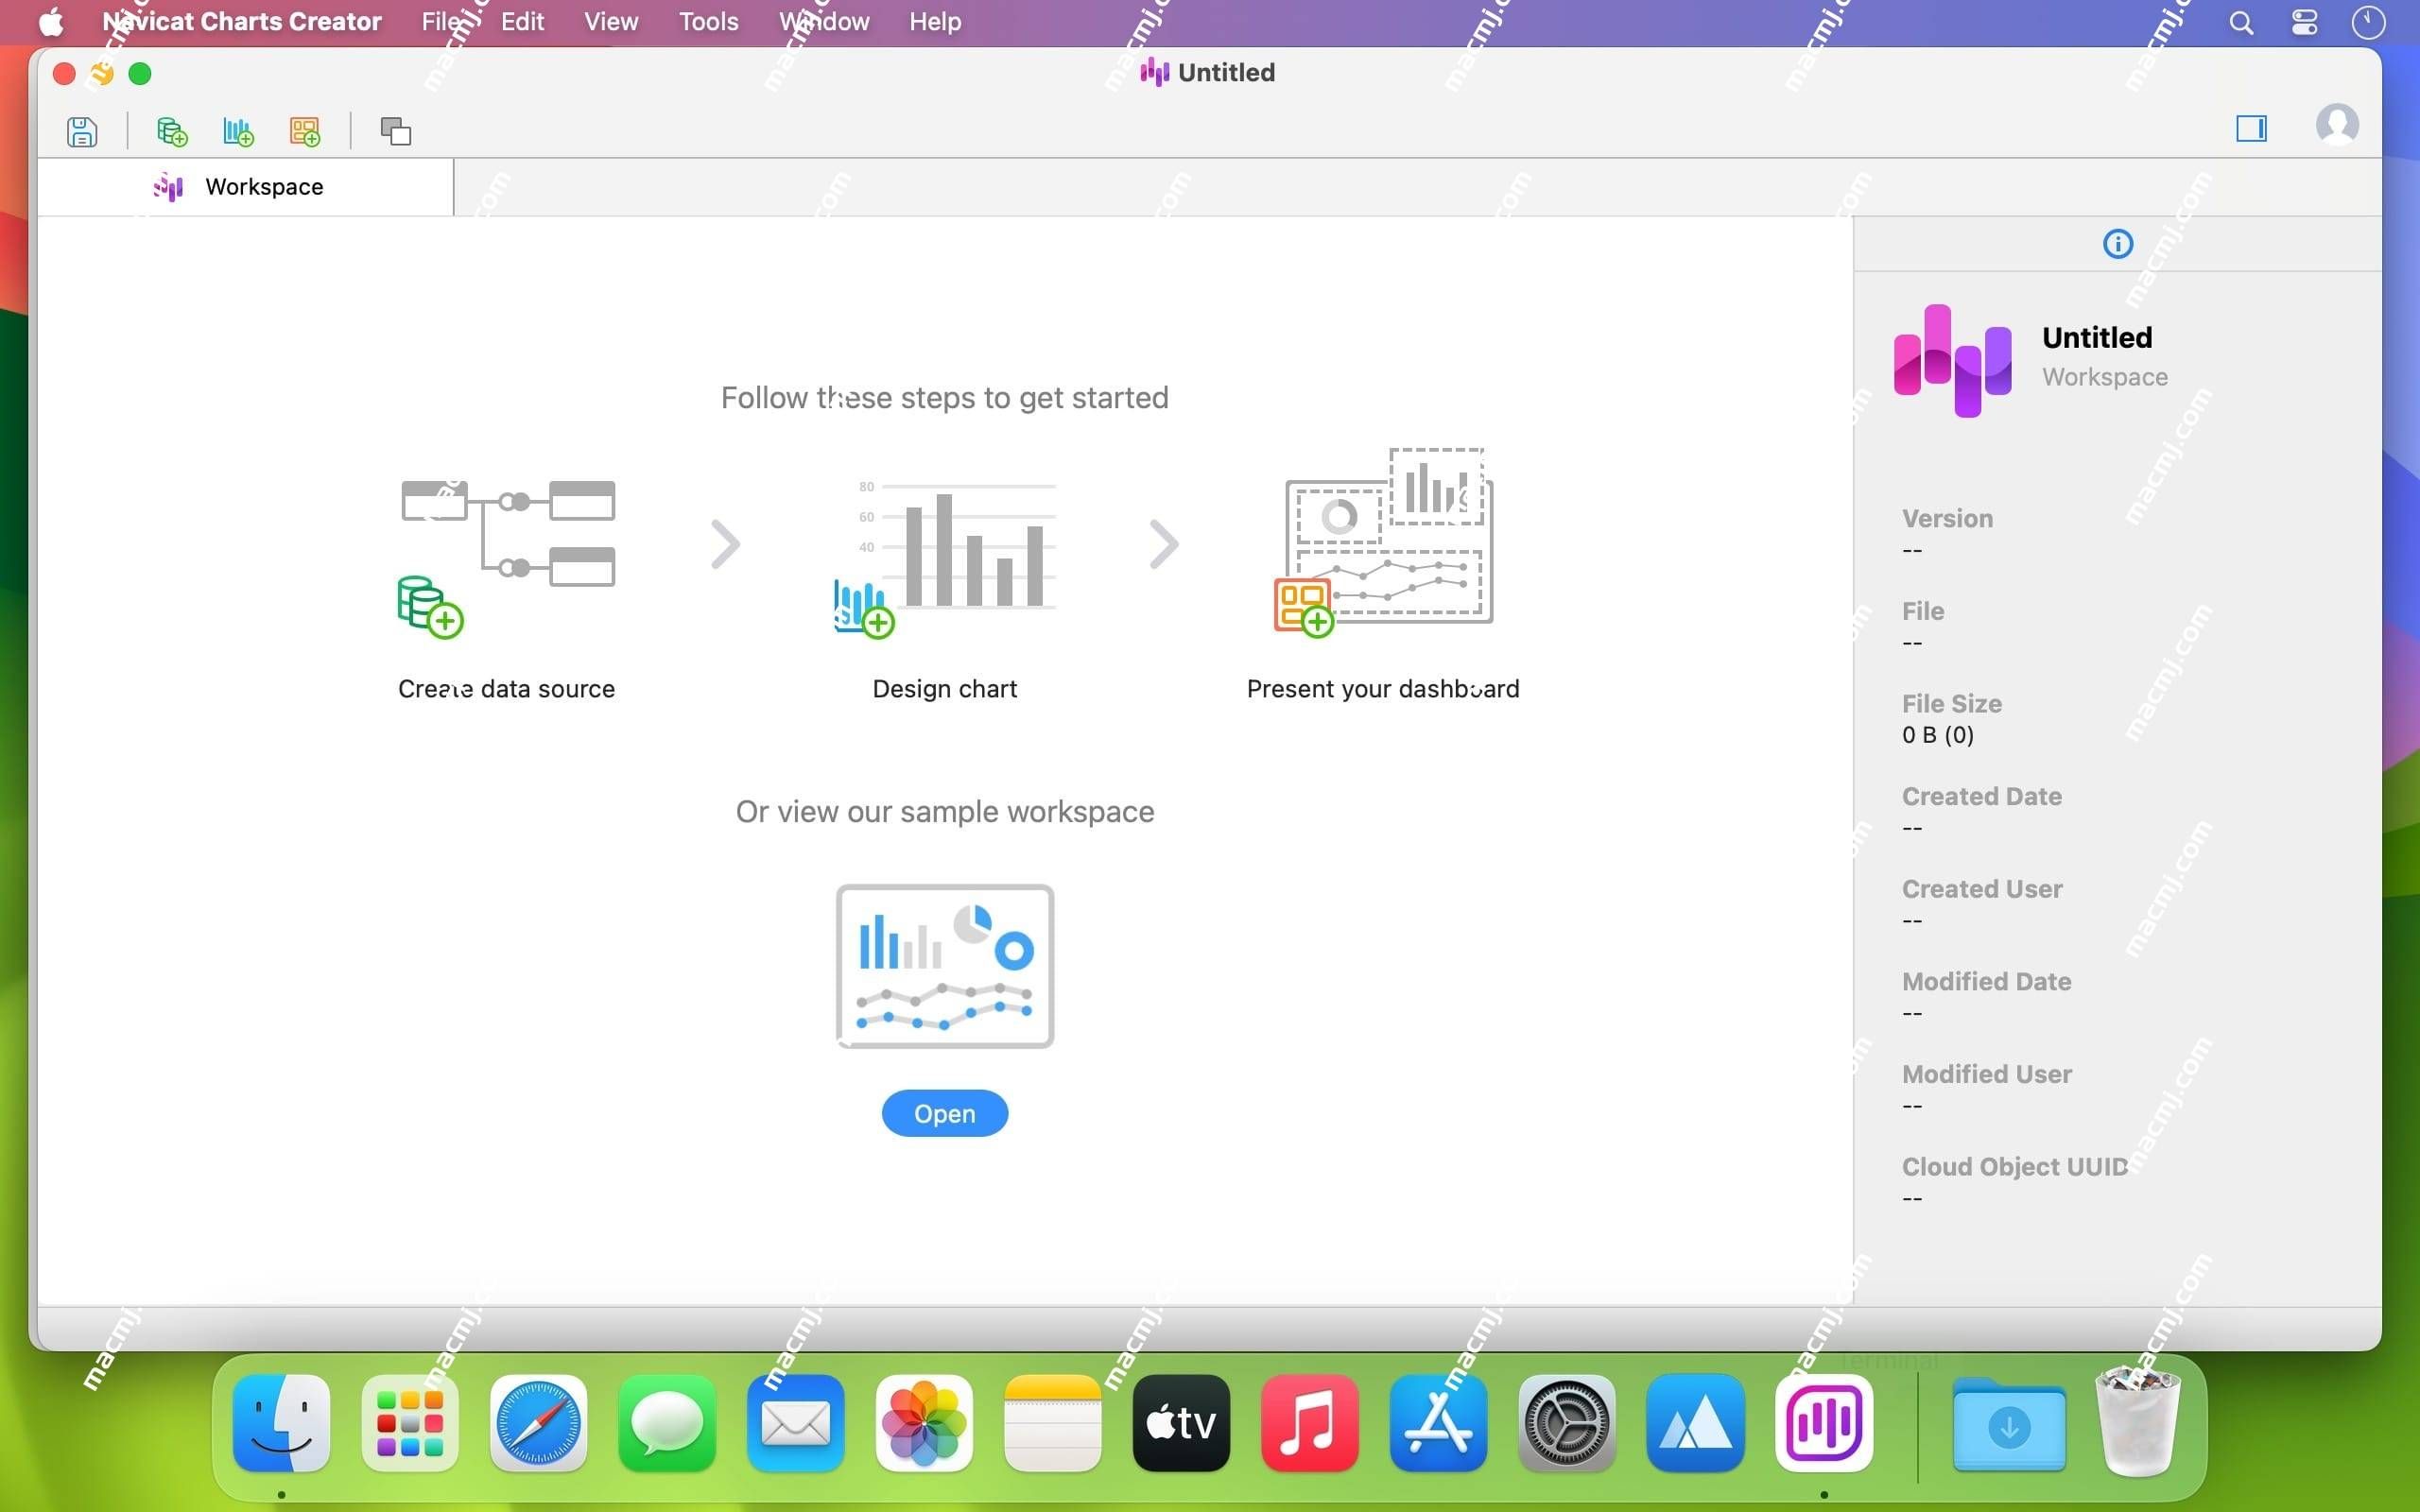Open the Apple menu

tap(50, 21)
